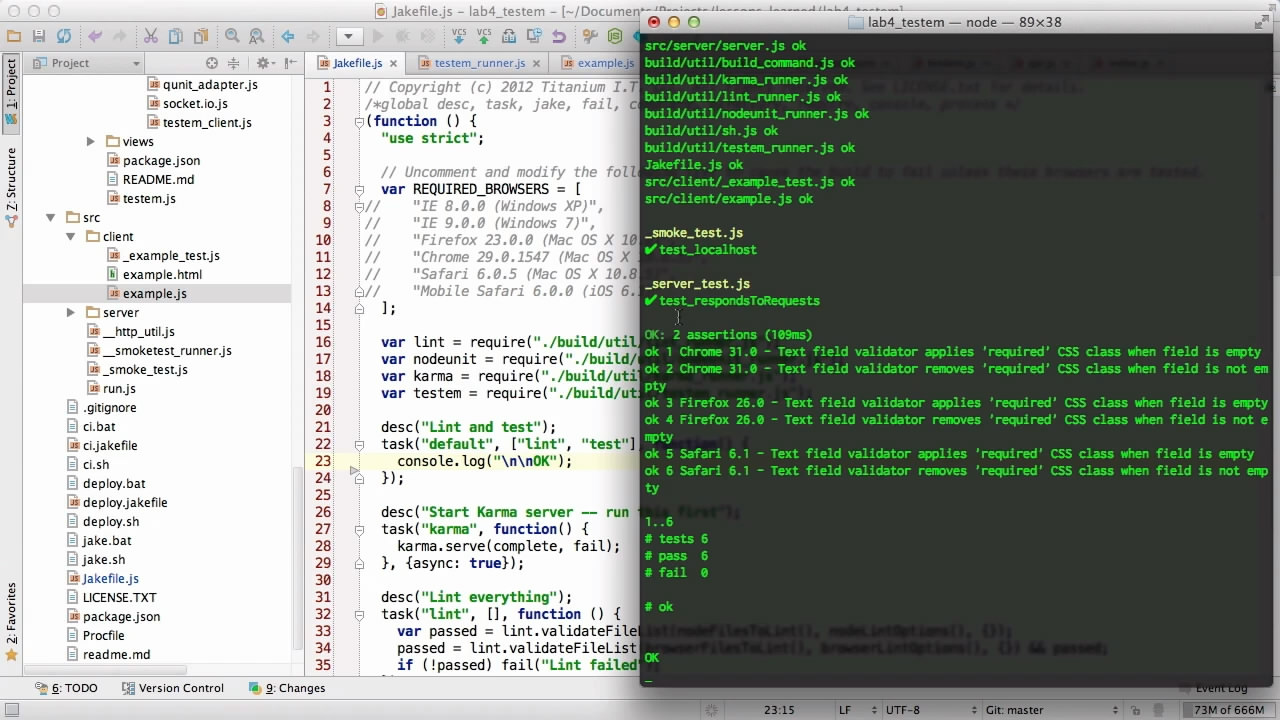
Task: Click the Scroll from Source target icon
Action: tap(212, 63)
